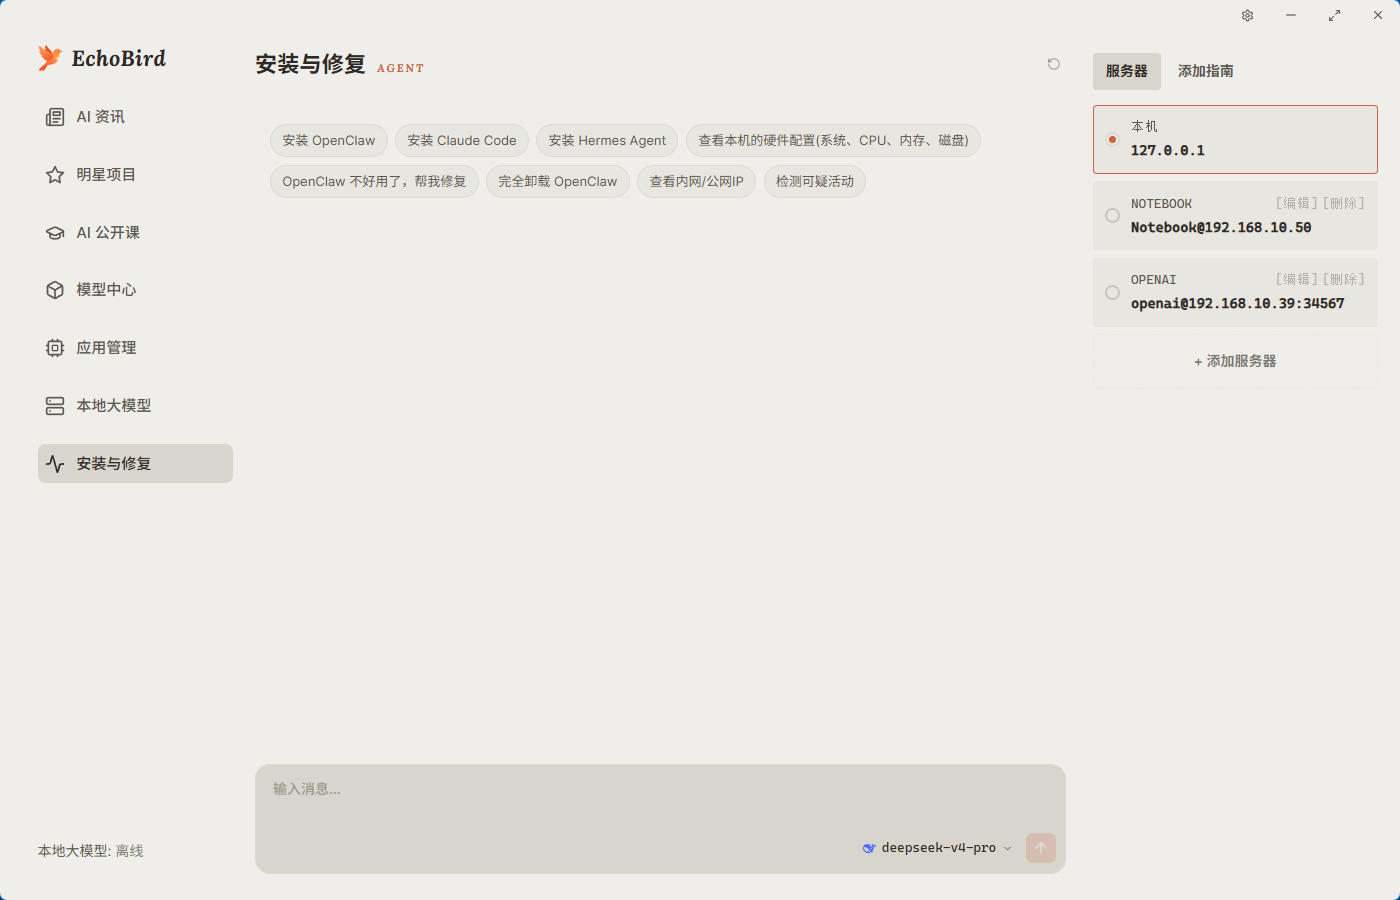
Task: Click the AI 资讯 newspaper icon
Action: click(55, 117)
